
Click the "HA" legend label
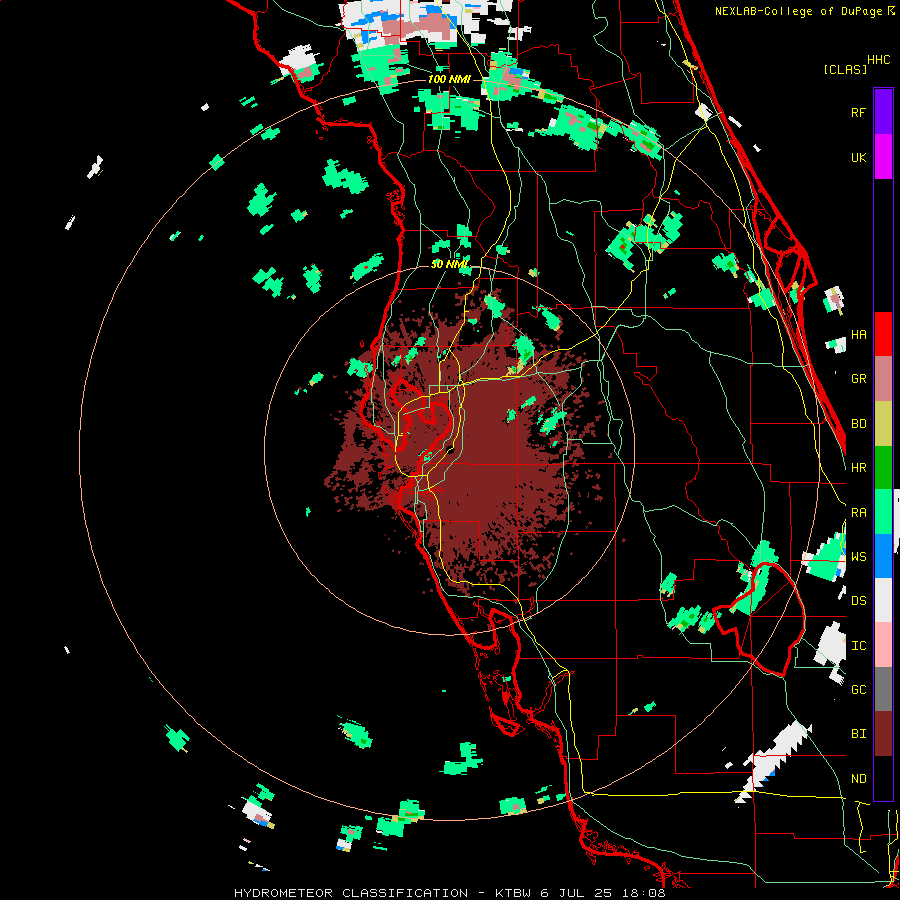[858, 335]
